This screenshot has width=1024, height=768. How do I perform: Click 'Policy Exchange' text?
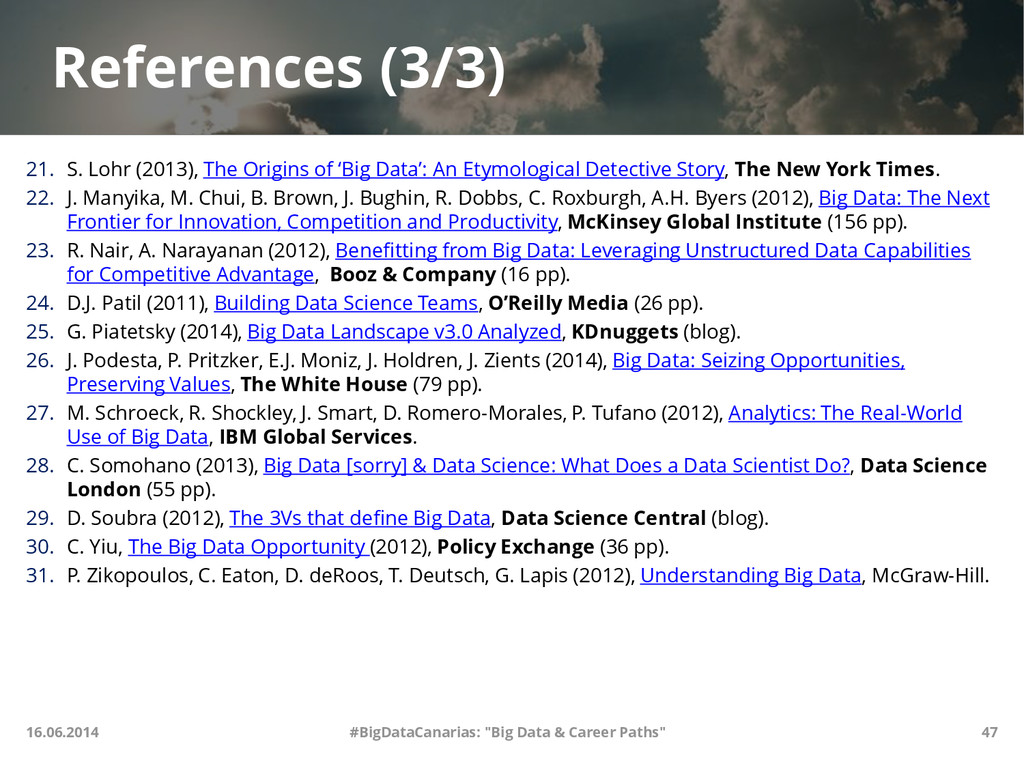(x=515, y=547)
